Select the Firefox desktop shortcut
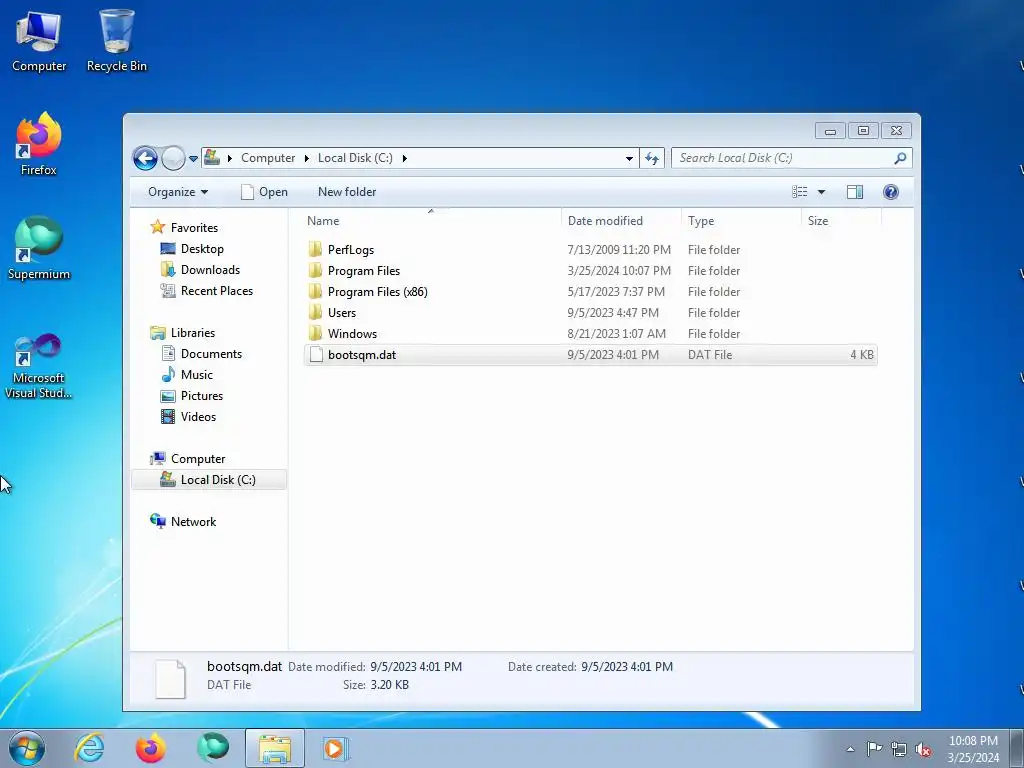The height and width of the screenshot is (768, 1024). (39, 144)
